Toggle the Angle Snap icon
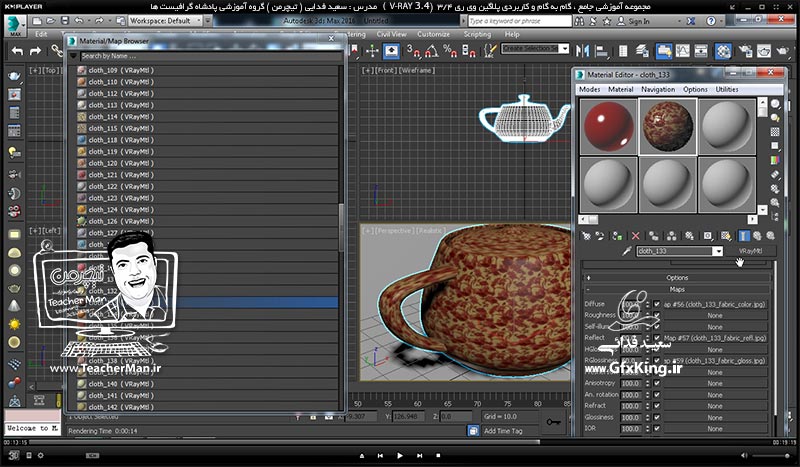The width and height of the screenshot is (800, 467). [x=432, y=51]
